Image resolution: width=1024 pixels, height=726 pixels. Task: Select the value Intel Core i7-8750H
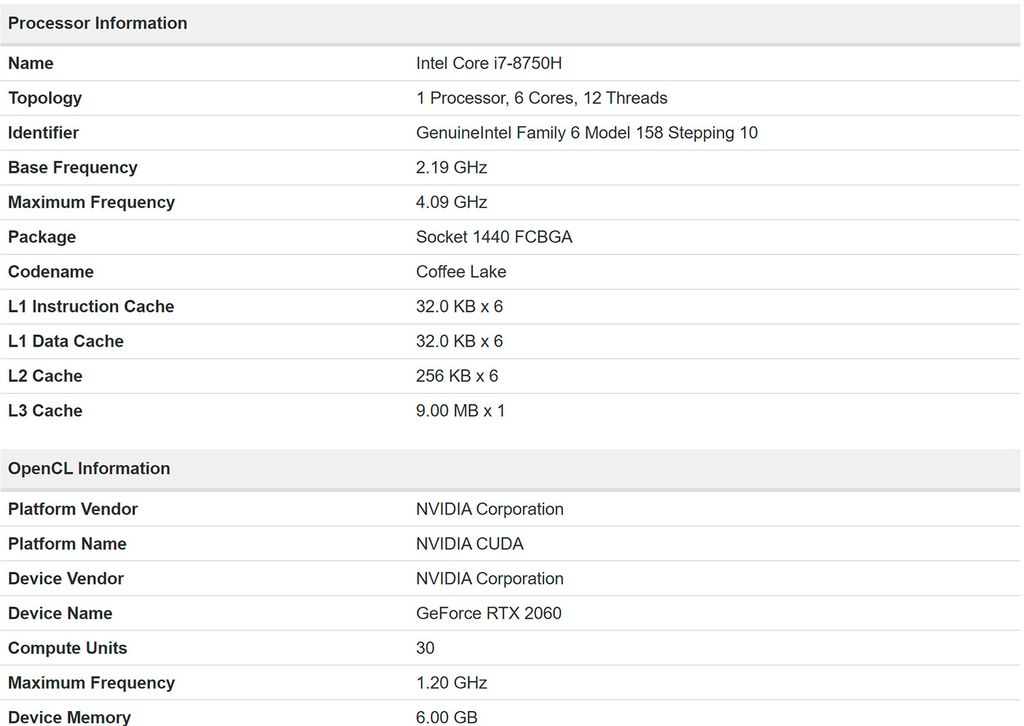[488, 63]
